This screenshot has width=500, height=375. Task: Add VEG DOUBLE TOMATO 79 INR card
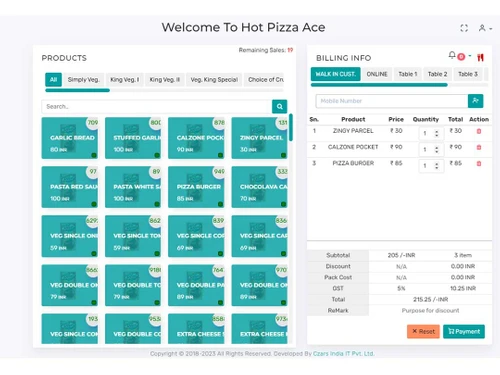[x=133, y=285]
